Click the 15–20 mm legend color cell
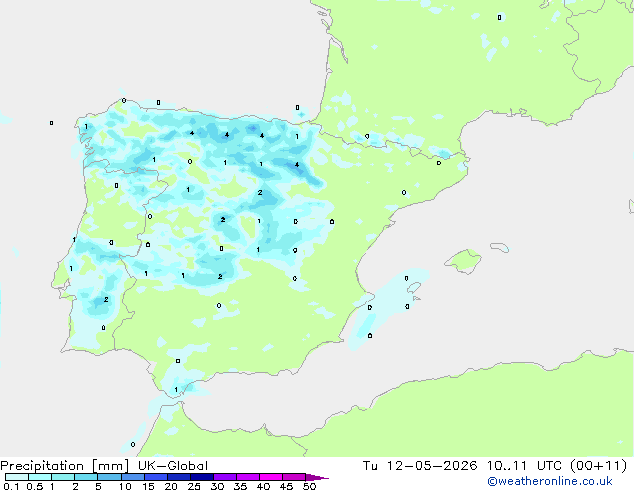Viewport: 634px width, 490px height. [x=156, y=477]
